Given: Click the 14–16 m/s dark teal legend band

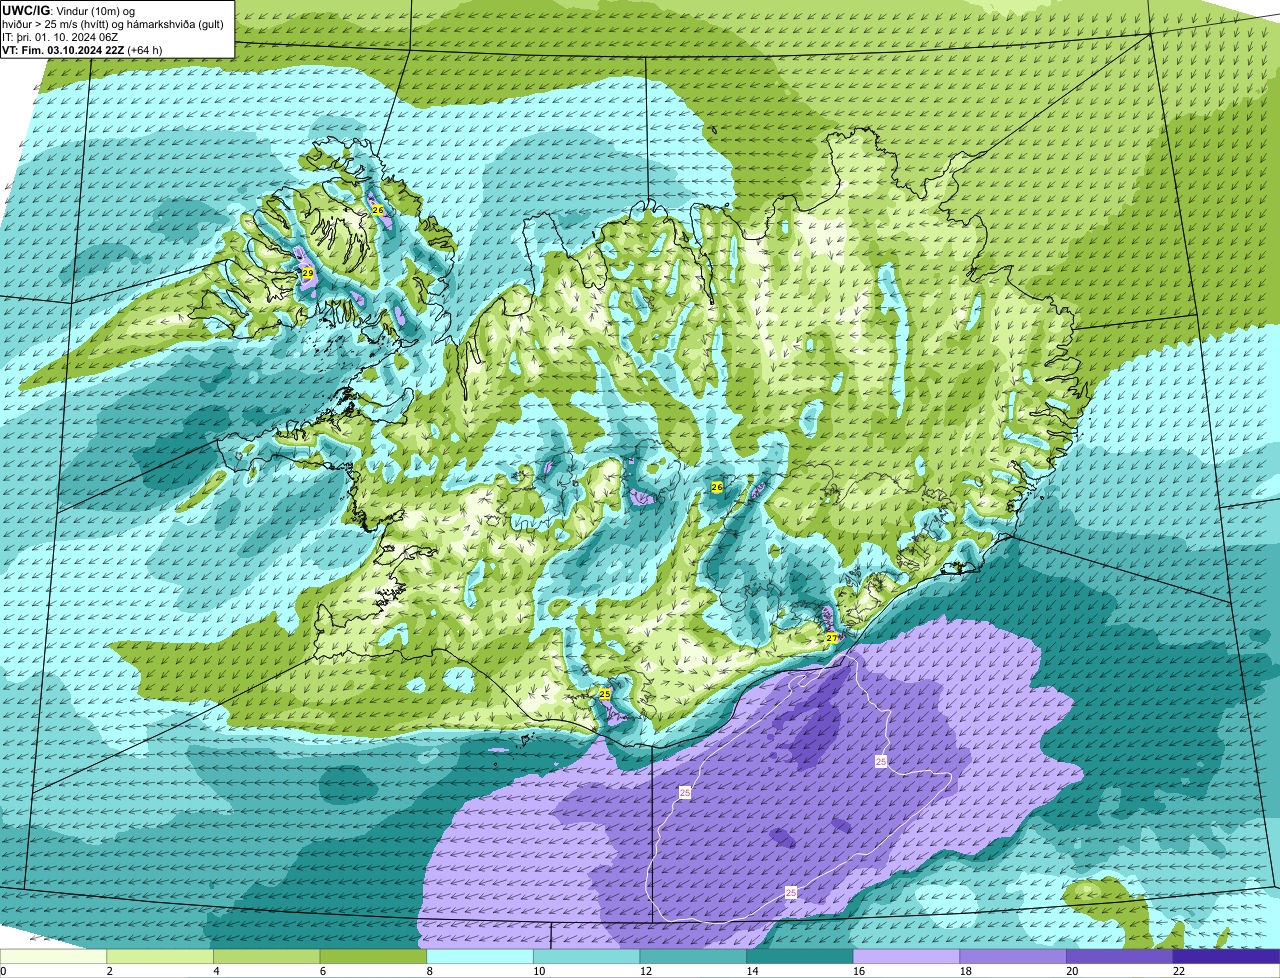Looking at the screenshot, I should coord(800,957).
